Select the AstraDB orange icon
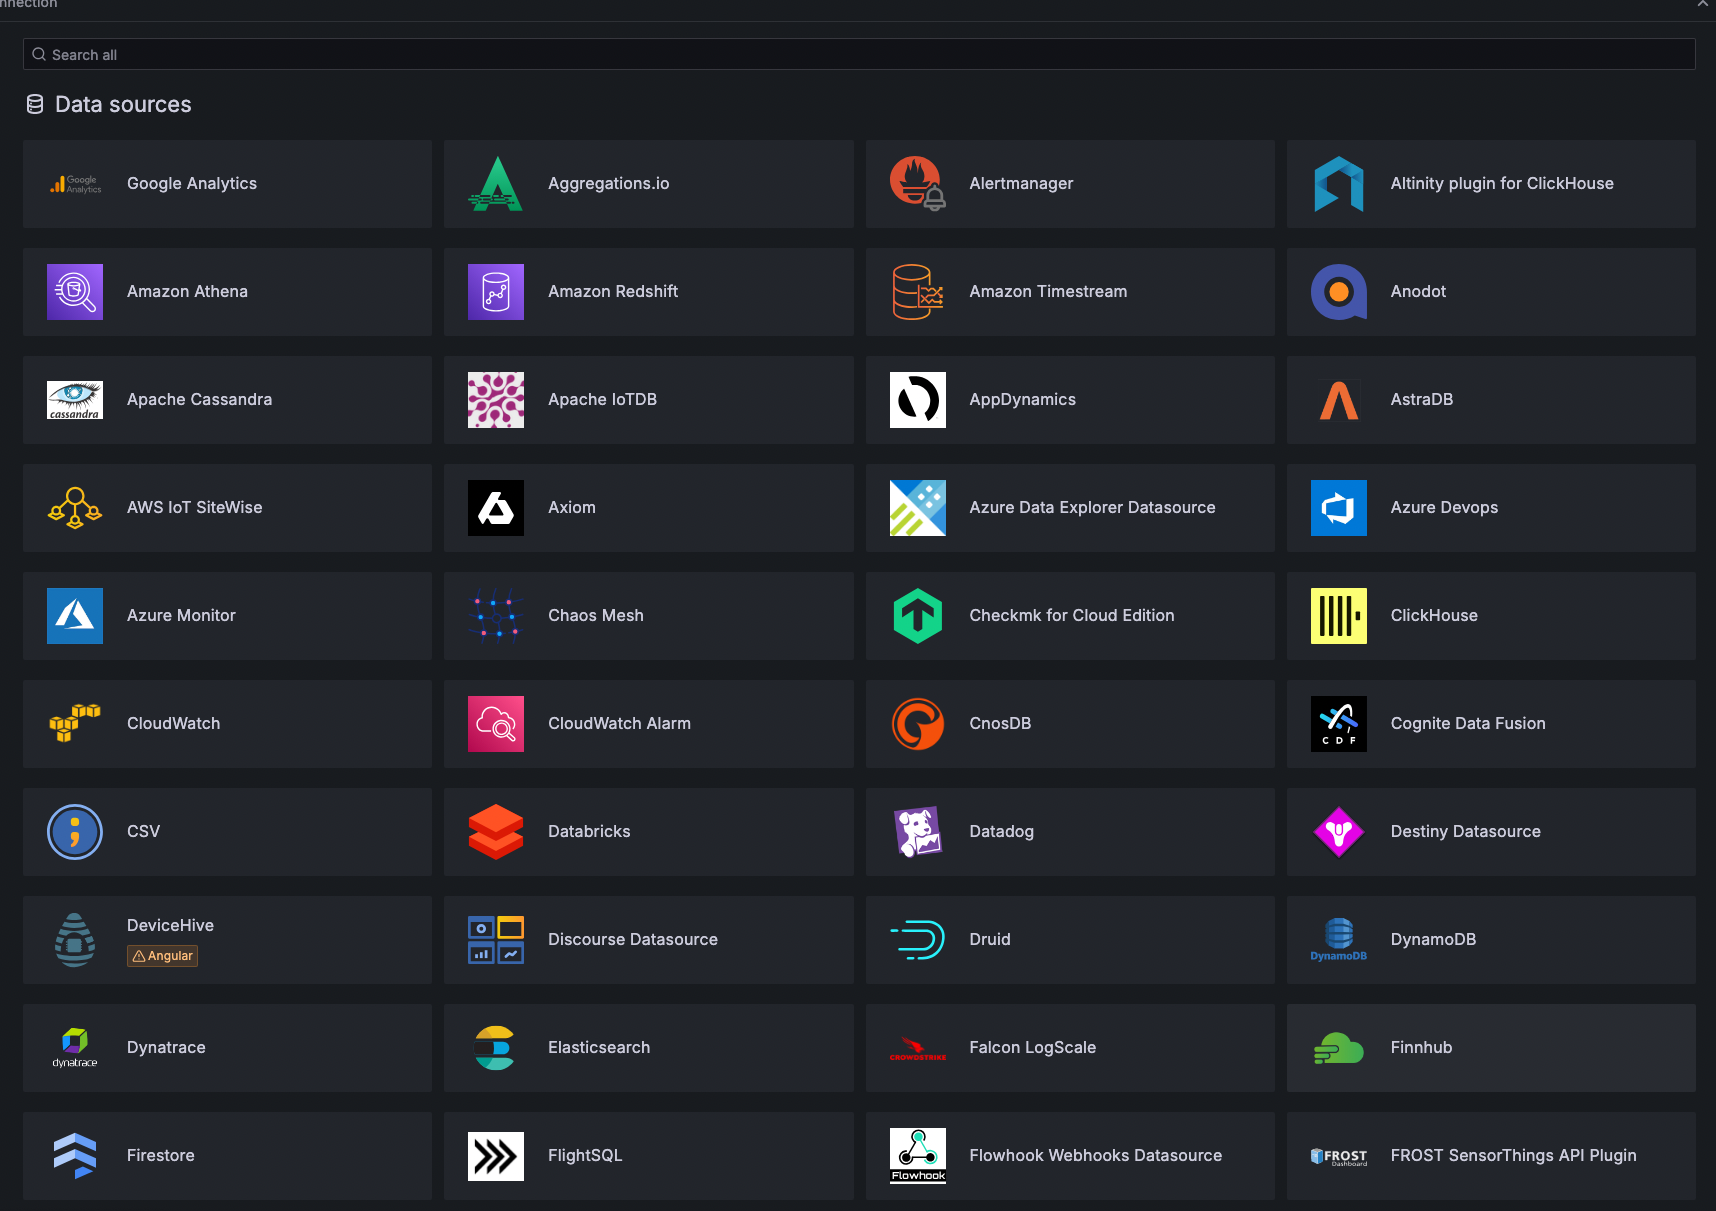 [1339, 400]
